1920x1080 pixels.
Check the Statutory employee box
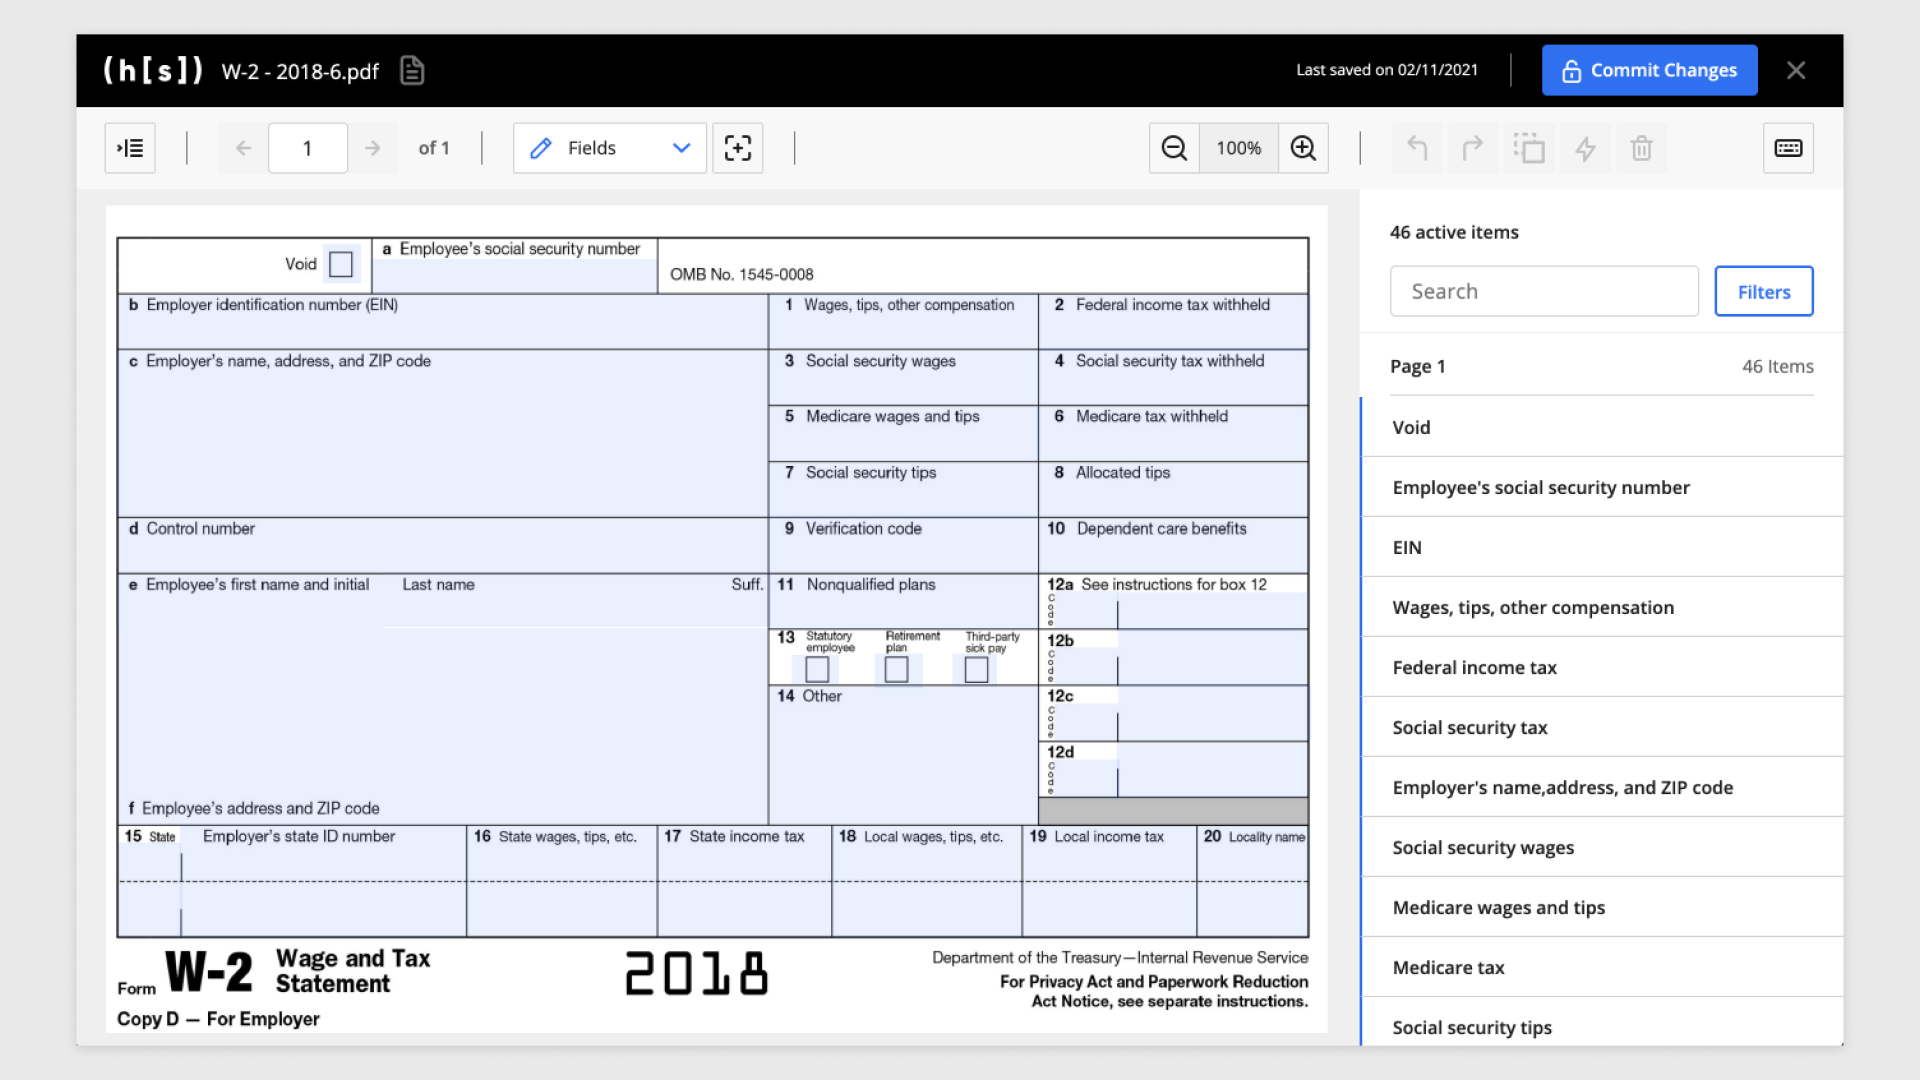817,669
